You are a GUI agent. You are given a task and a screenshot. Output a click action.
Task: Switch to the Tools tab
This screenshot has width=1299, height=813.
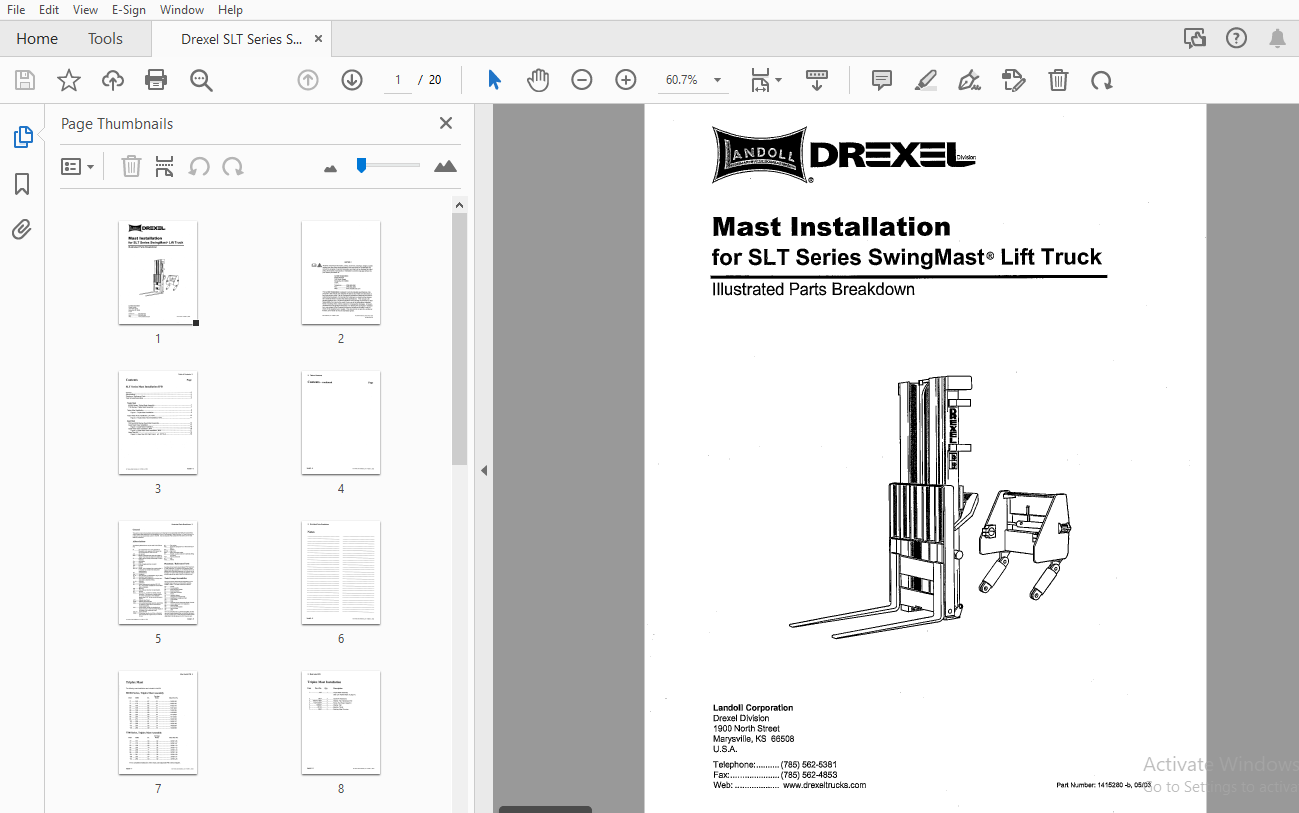pyautogui.click(x=105, y=38)
